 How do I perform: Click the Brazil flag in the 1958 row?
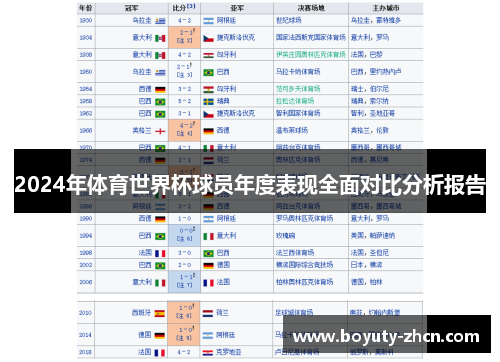160,102
